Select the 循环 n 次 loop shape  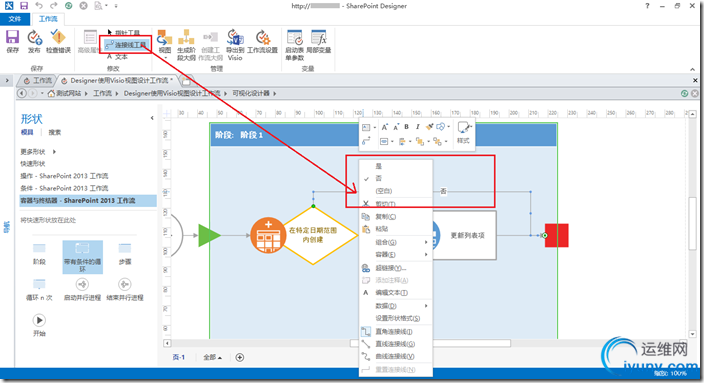pos(40,290)
